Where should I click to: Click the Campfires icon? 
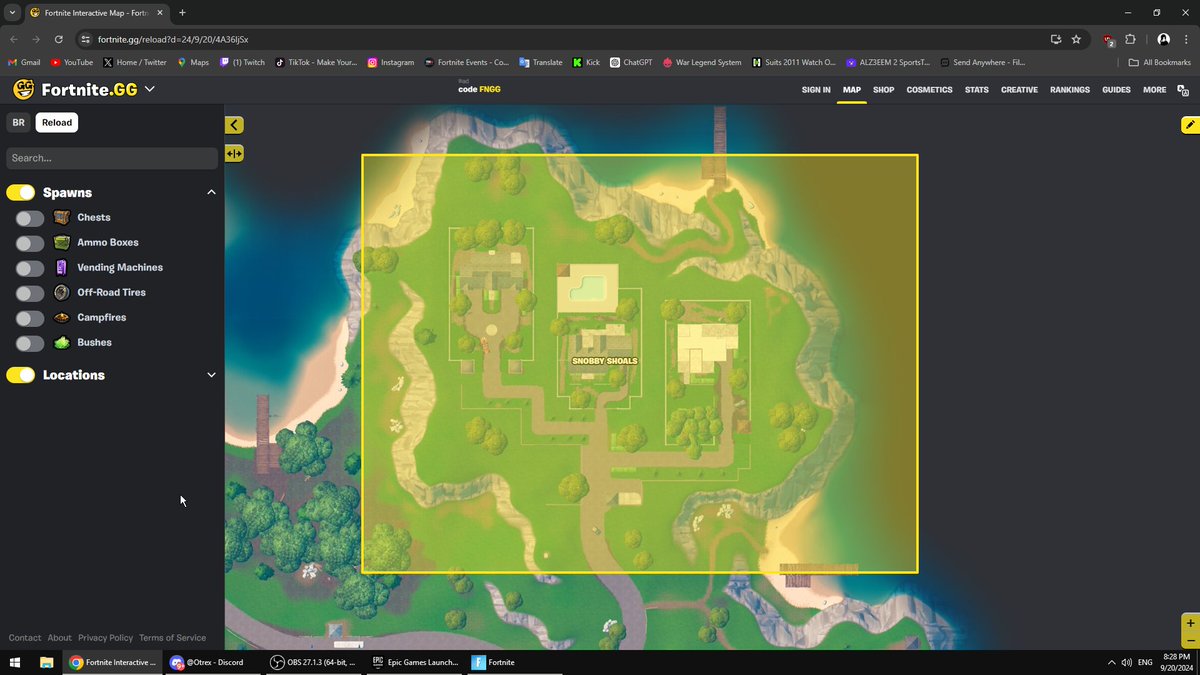(x=62, y=317)
